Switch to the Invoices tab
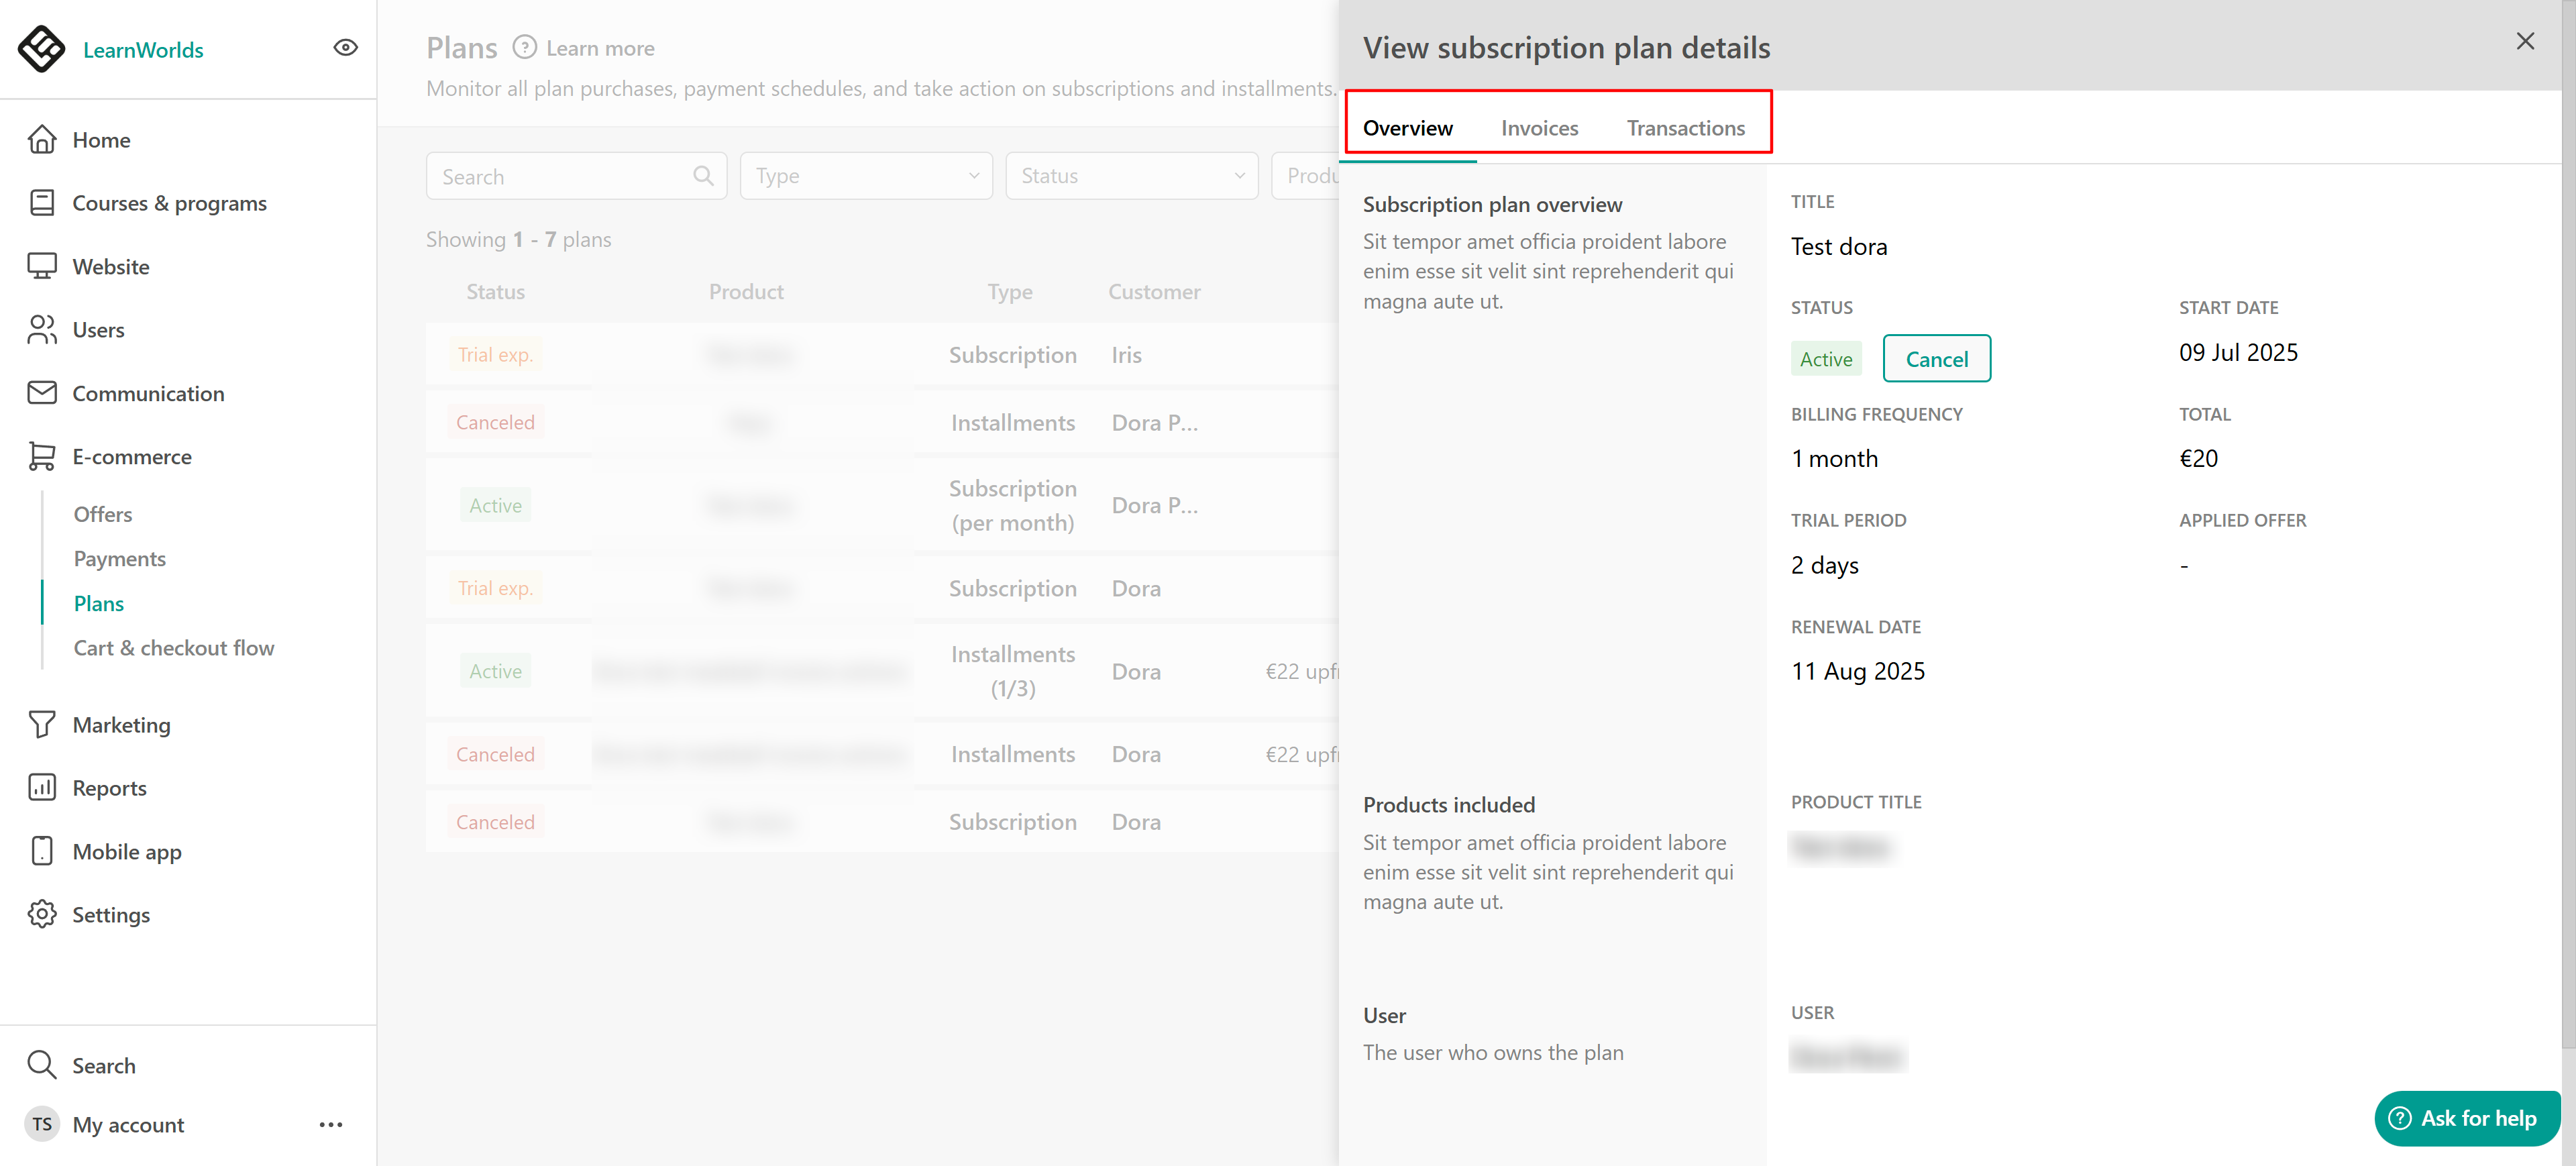 [x=1539, y=128]
